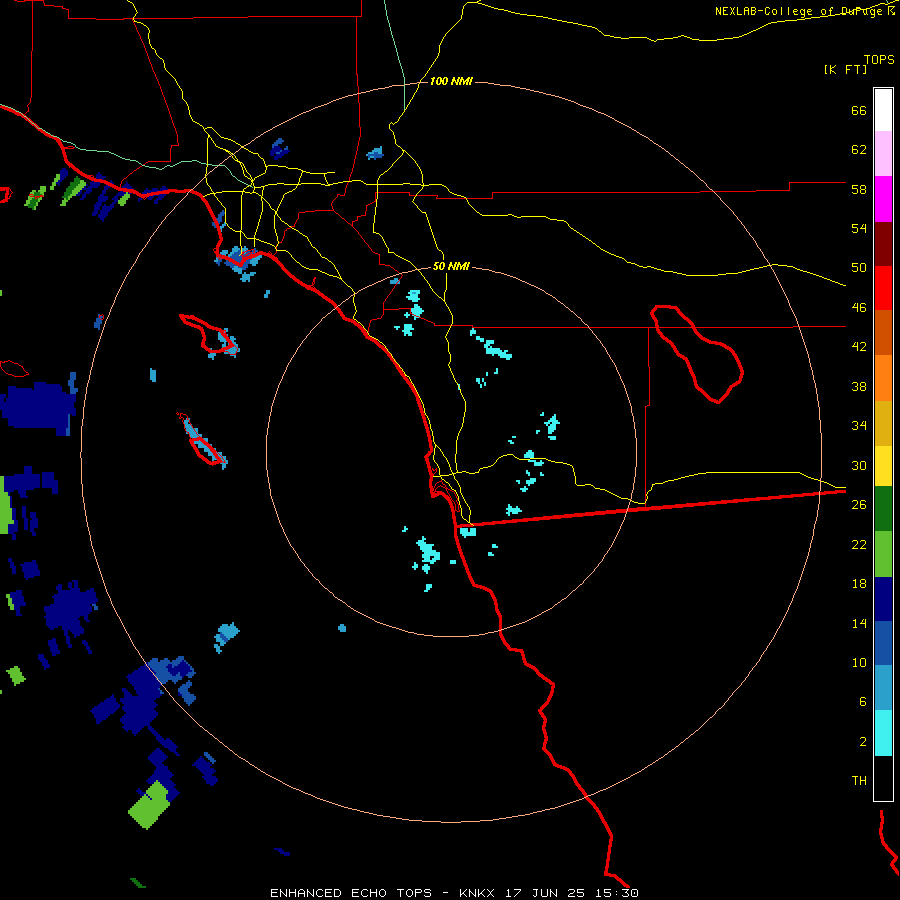900x900 pixels.
Task: Click the large light green echo at bottom left
Action: (x=149, y=805)
